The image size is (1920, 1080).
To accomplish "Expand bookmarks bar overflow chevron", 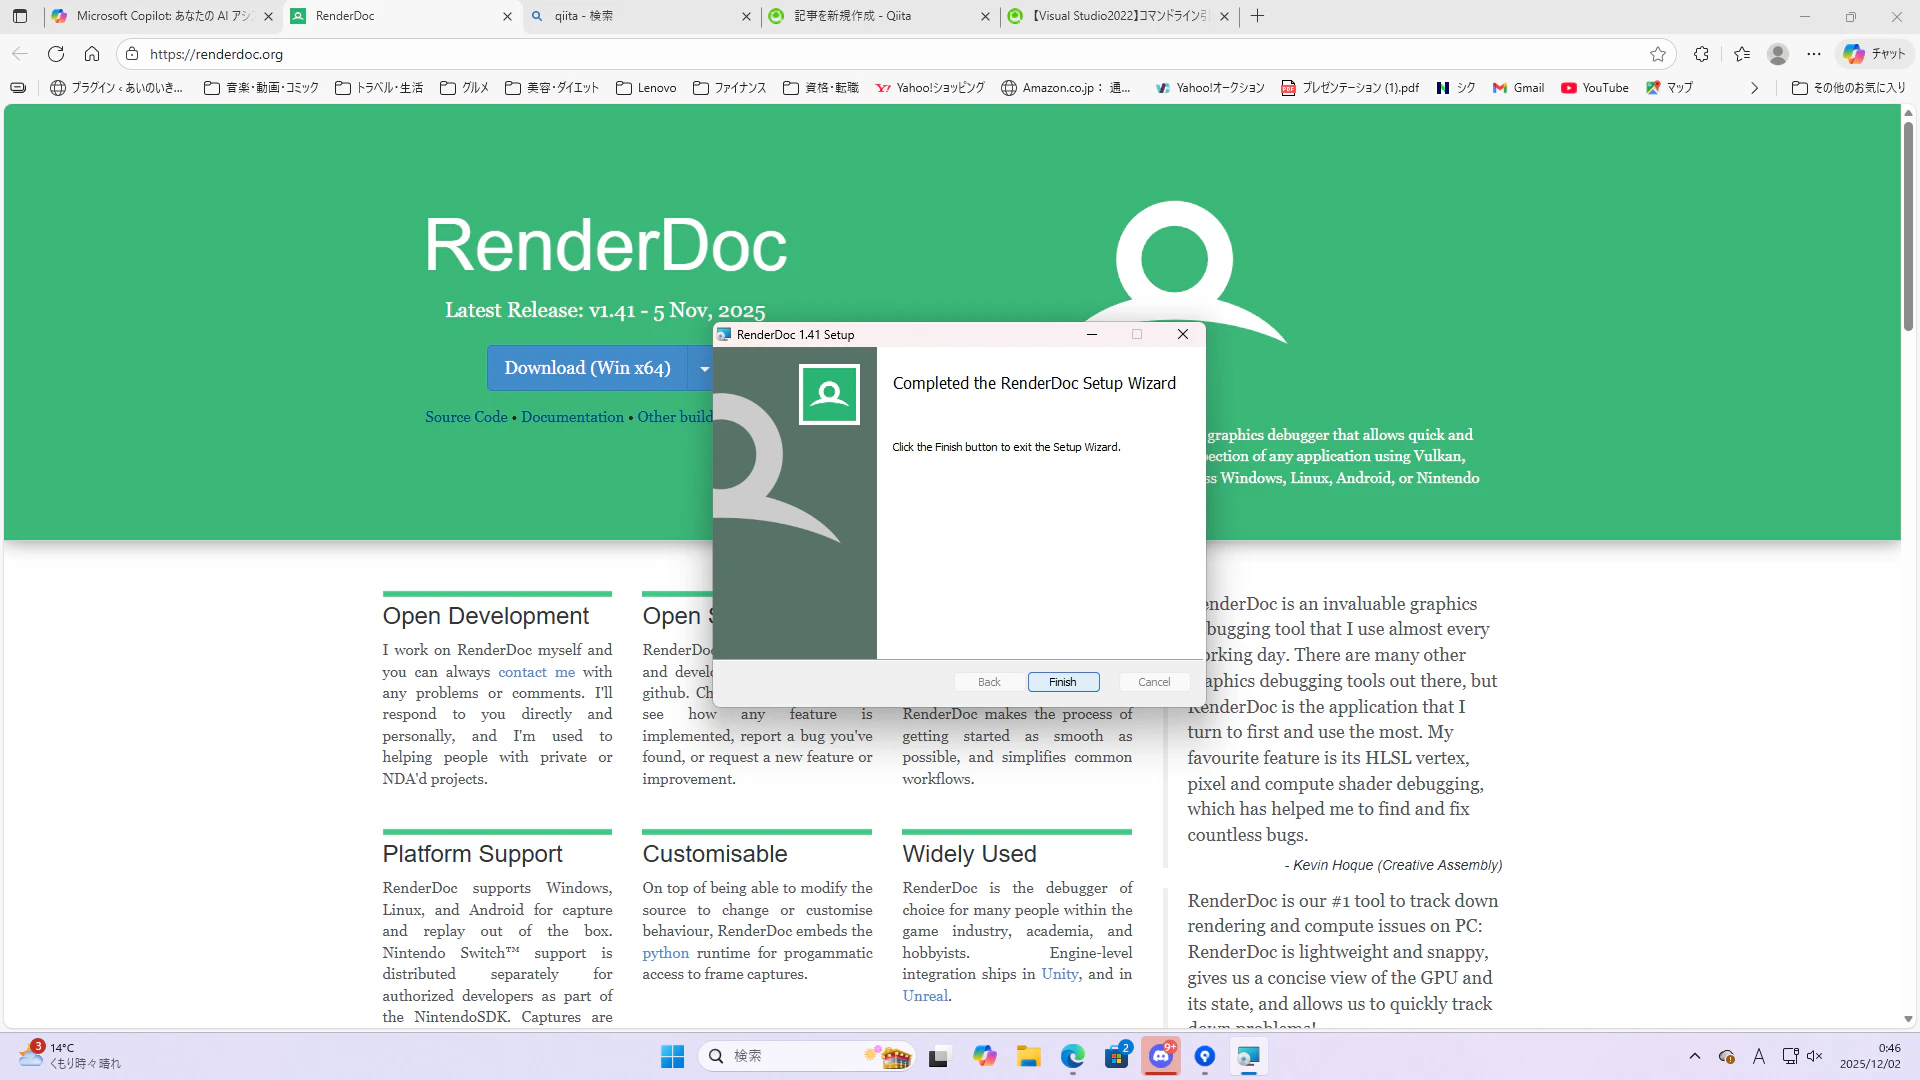I will [1754, 88].
